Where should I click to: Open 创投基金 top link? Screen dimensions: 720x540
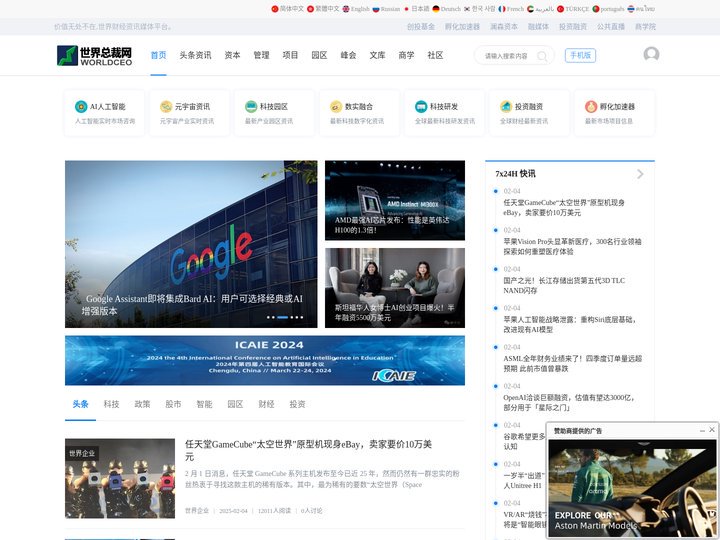pyautogui.click(x=421, y=27)
